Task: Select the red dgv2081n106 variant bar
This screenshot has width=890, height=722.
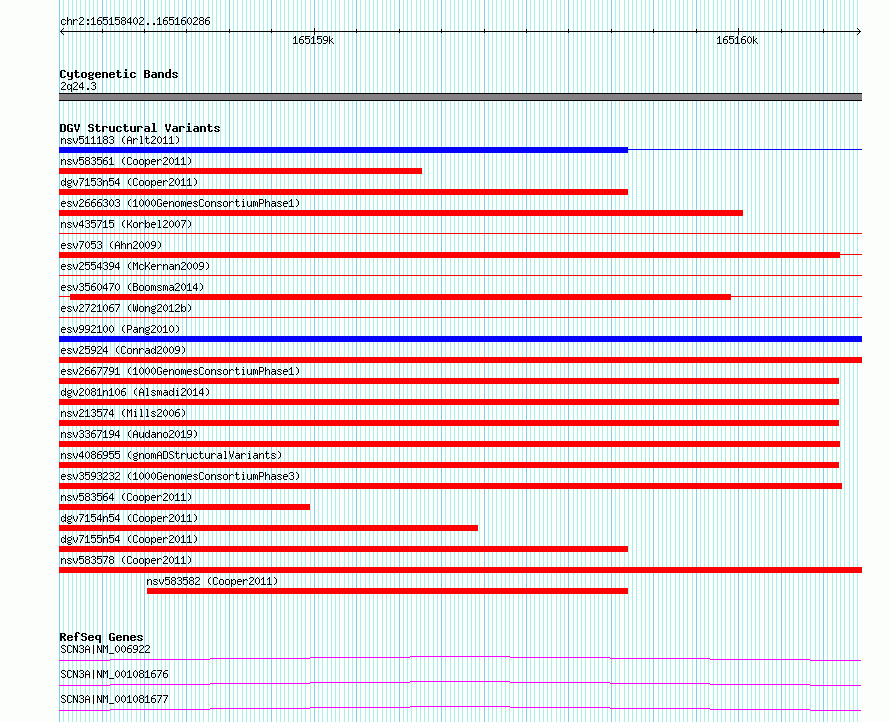Action: point(449,402)
